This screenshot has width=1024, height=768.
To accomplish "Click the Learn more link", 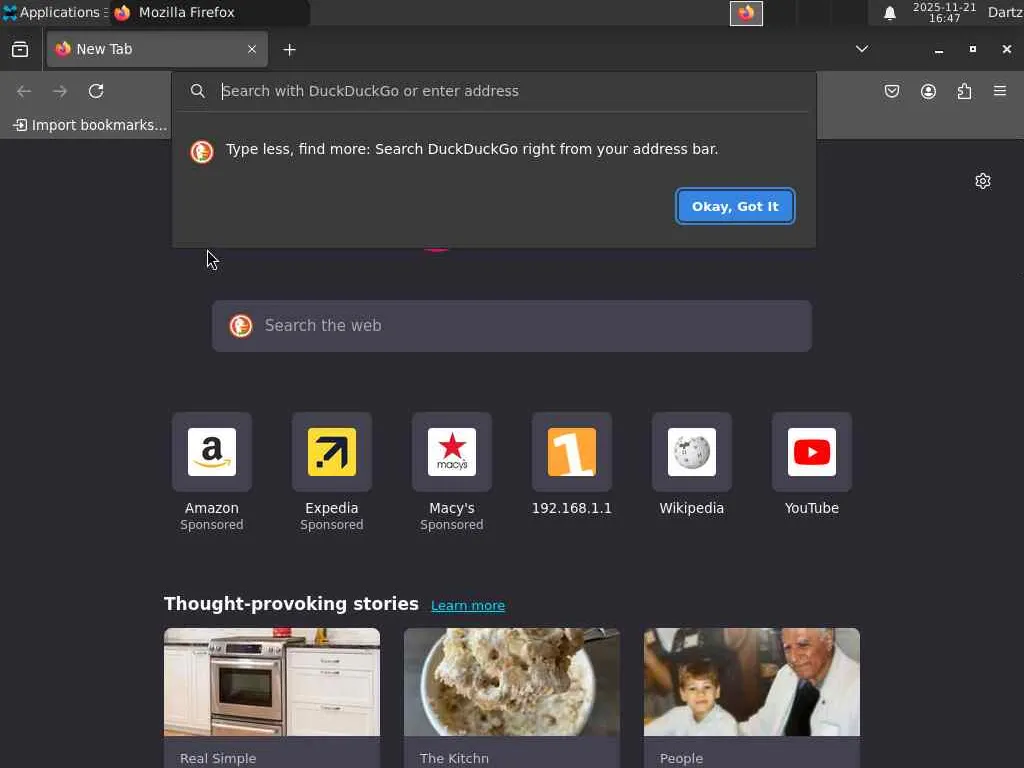I will tap(468, 605).
